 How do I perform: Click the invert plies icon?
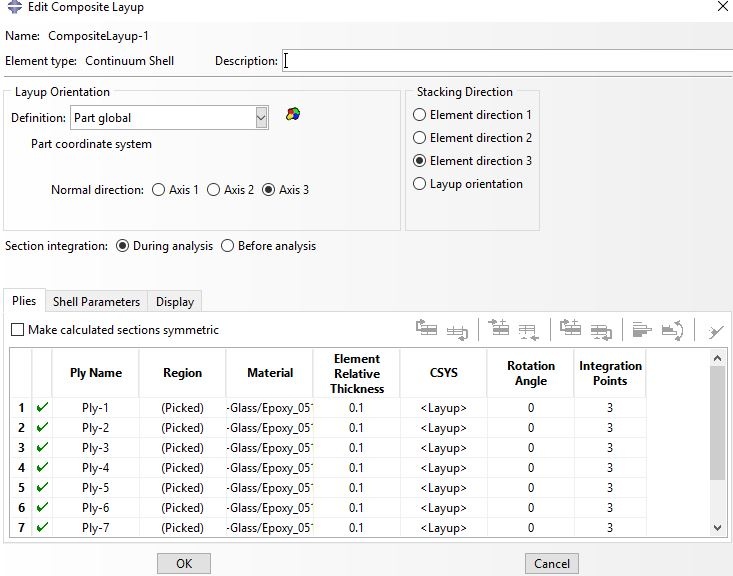click(672, 329)
